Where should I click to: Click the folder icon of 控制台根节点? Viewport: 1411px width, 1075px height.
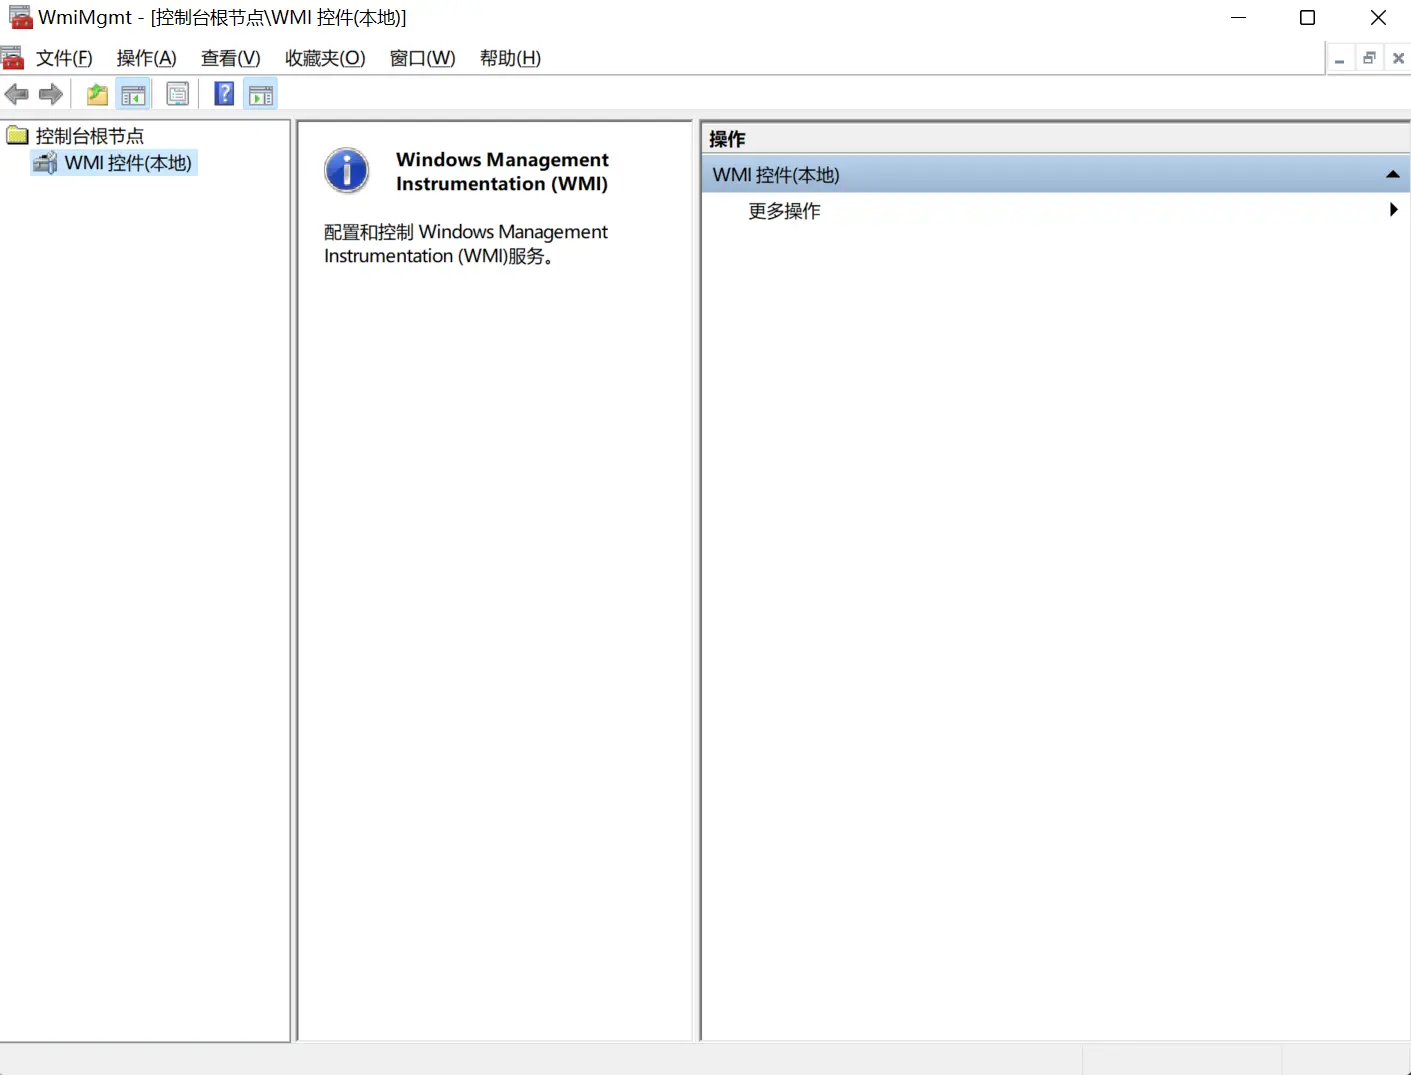pos(17,135)
